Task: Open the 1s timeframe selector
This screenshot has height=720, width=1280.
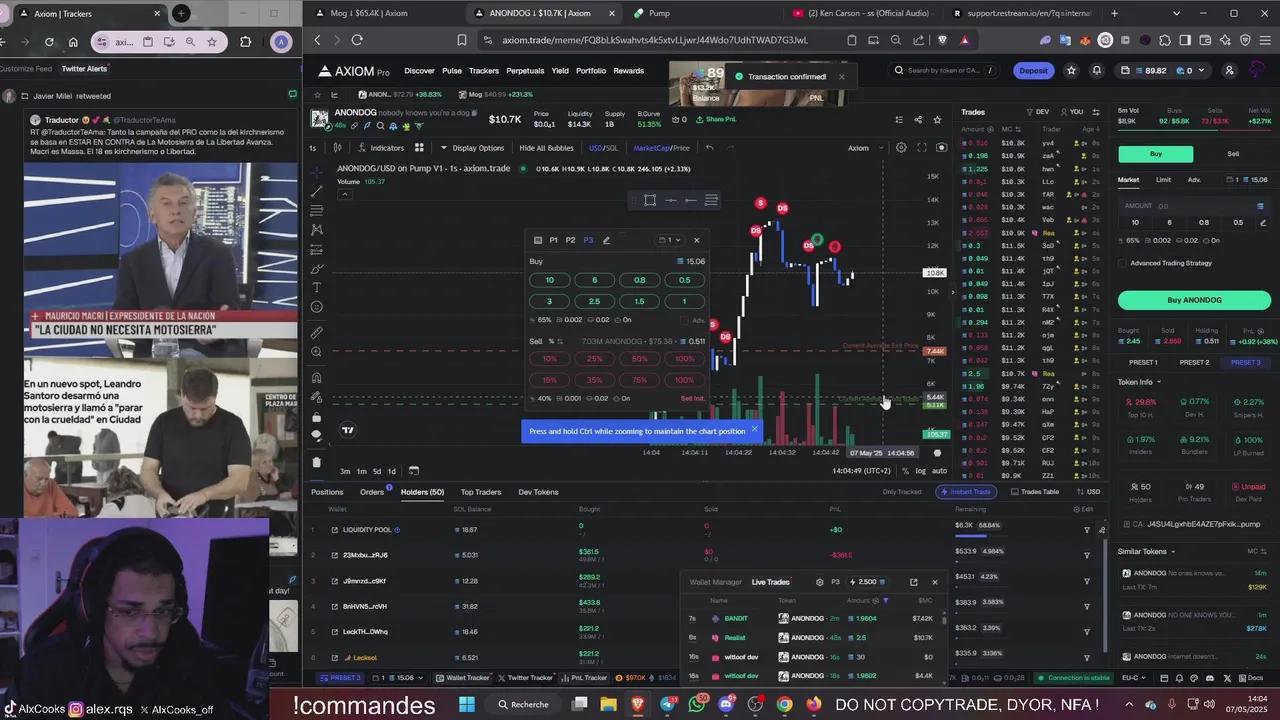Action: (x=313, y=148)
